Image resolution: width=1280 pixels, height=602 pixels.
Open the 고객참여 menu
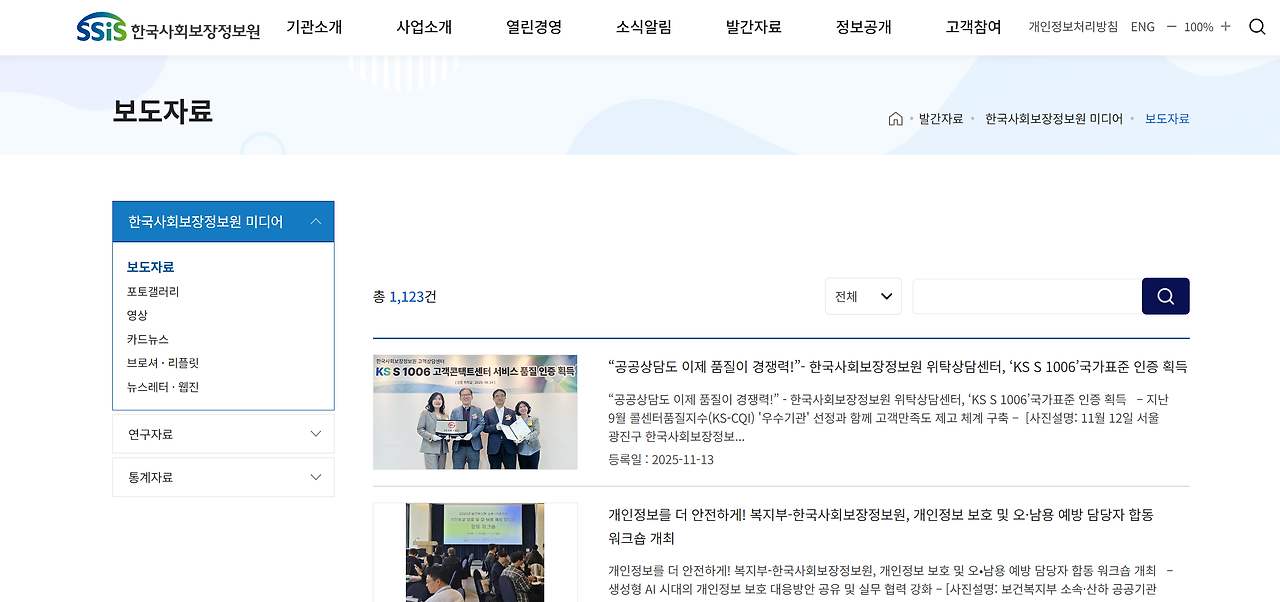point(974,27)
